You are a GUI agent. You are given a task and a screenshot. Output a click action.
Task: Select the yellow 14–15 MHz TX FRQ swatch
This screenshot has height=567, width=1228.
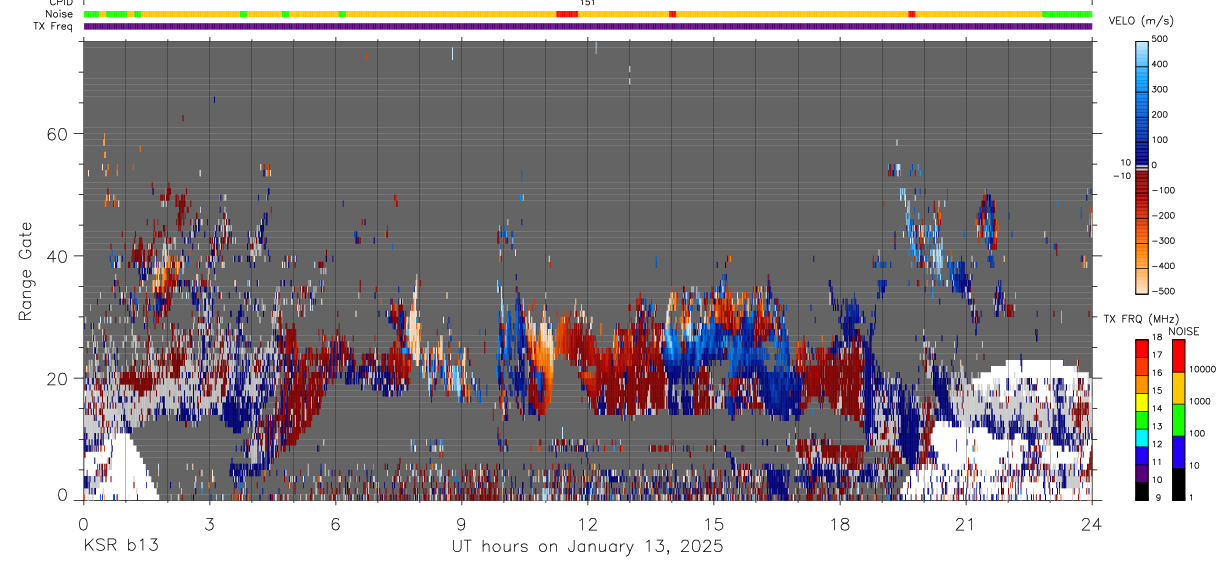[x=1141, y=401]
